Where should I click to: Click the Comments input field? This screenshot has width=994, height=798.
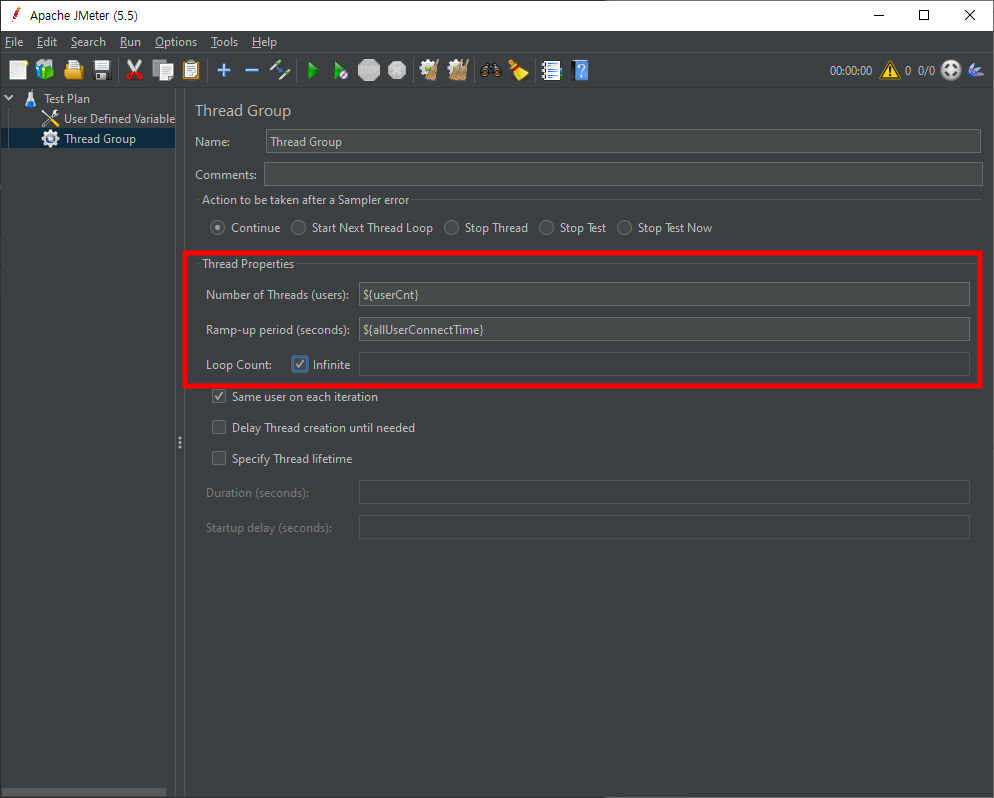pyautogui.click(x=623, y=174)
